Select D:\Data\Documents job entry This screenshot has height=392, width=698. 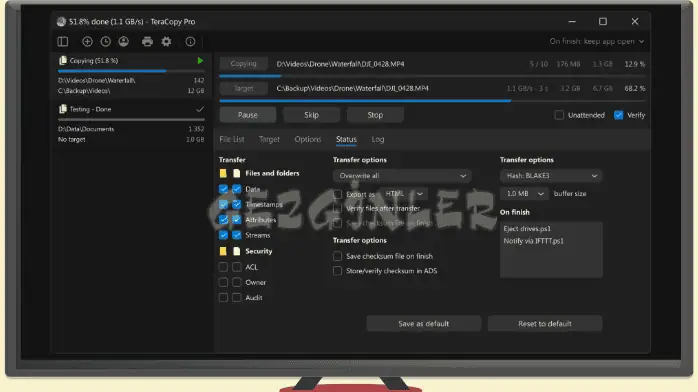(x=86, y=129)
